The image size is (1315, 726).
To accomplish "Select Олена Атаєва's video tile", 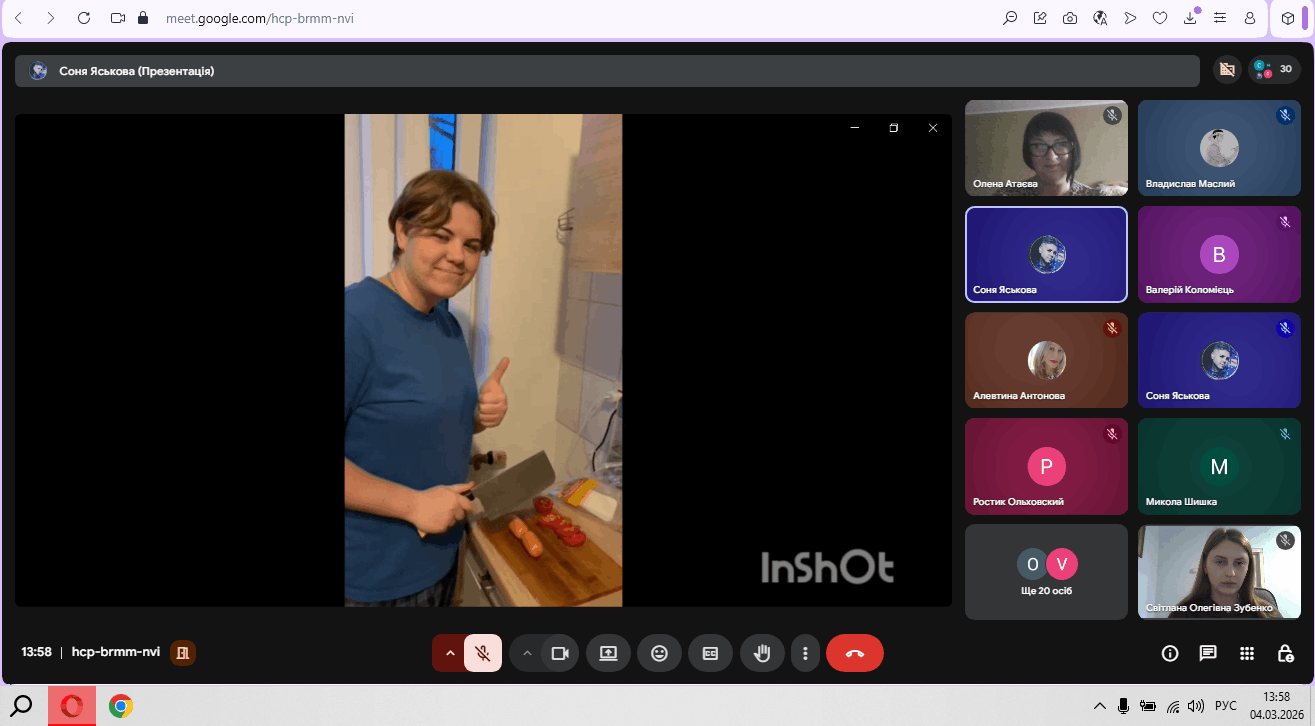I will point(1045,147).
